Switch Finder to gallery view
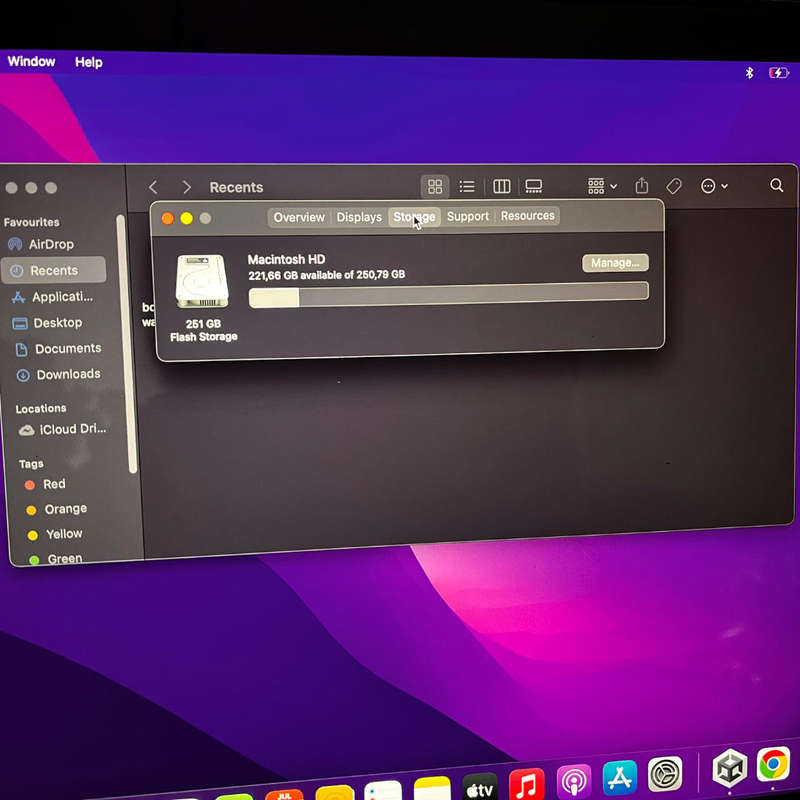 point(534,186)
